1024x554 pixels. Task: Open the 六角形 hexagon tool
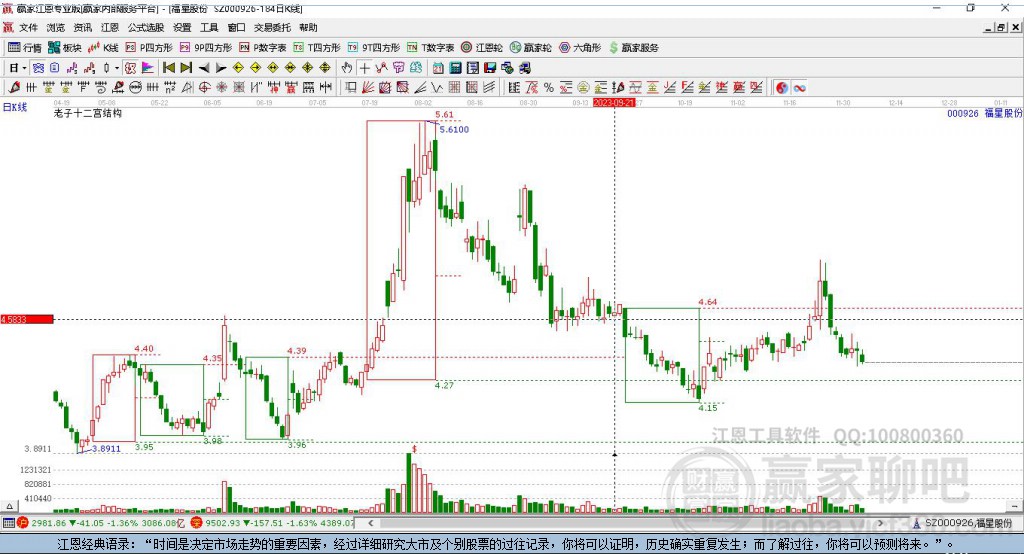tap(580, 48)
